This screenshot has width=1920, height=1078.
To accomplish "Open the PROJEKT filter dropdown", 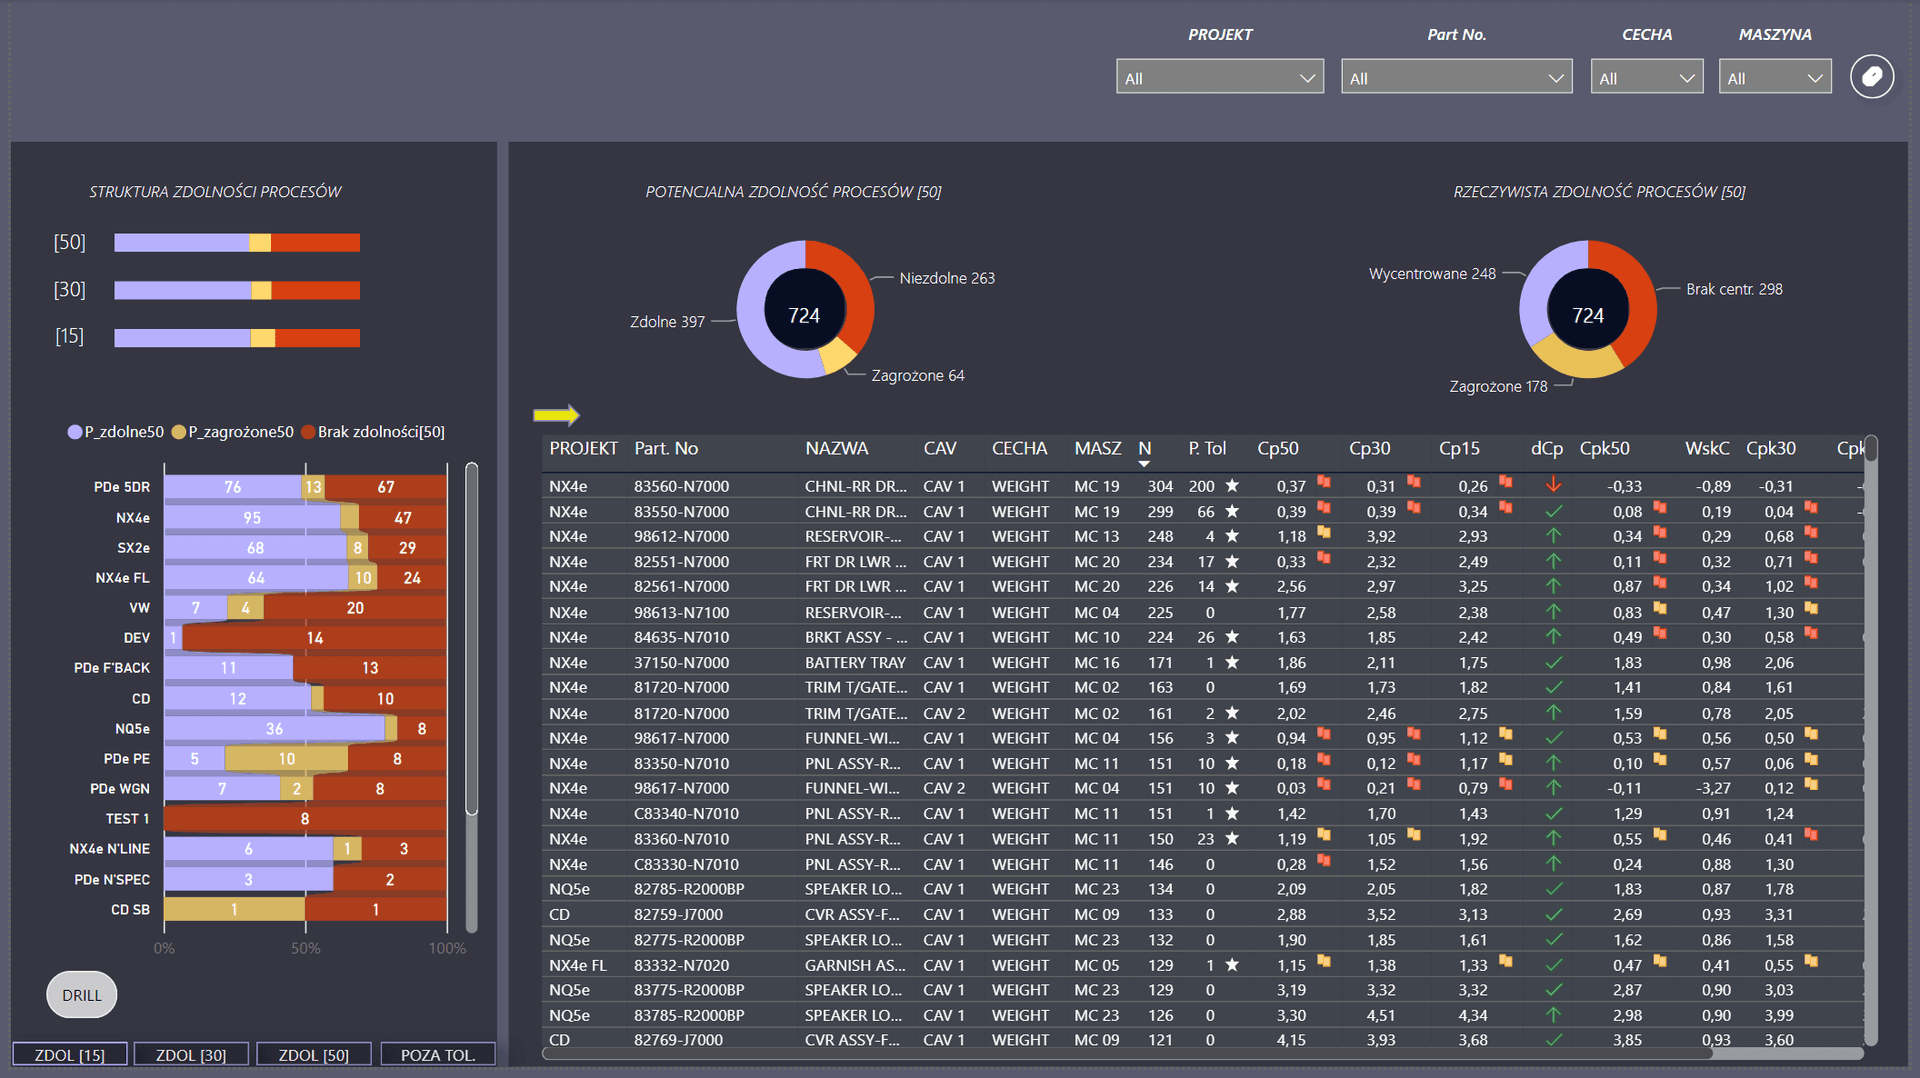I will tap(1219, 78).
